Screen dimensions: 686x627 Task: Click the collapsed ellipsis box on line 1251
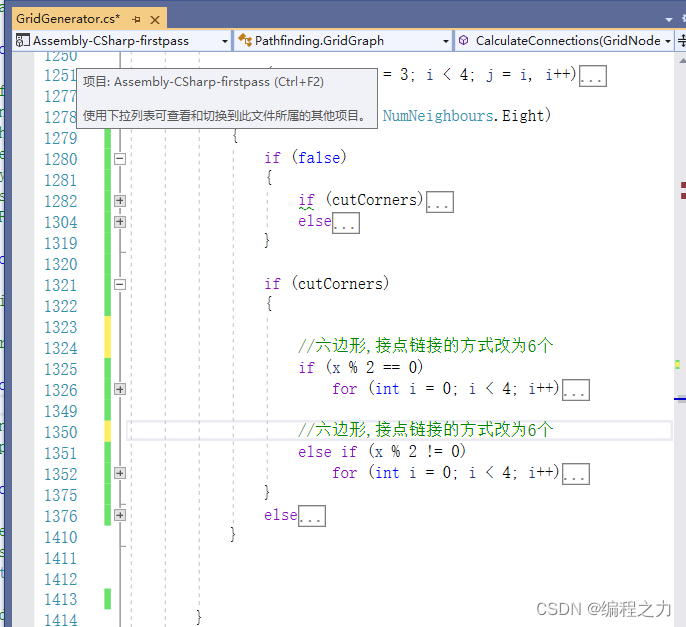[593, 77]
